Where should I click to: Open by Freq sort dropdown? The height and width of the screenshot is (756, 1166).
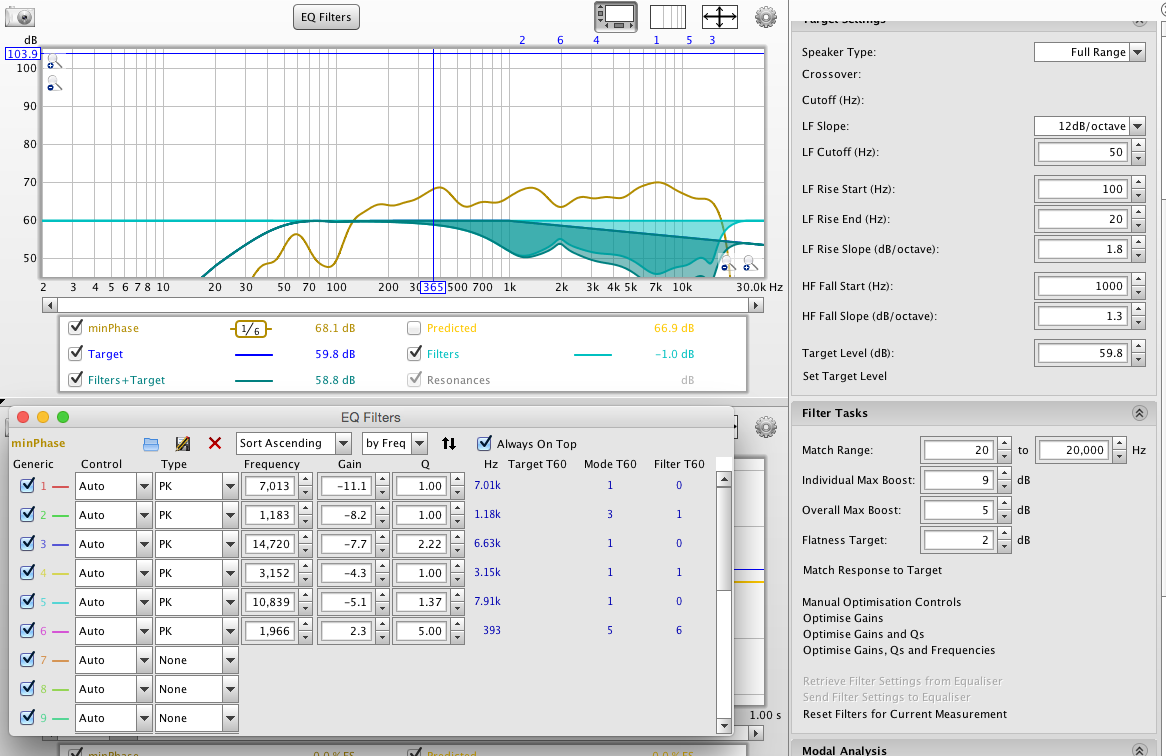394,444
